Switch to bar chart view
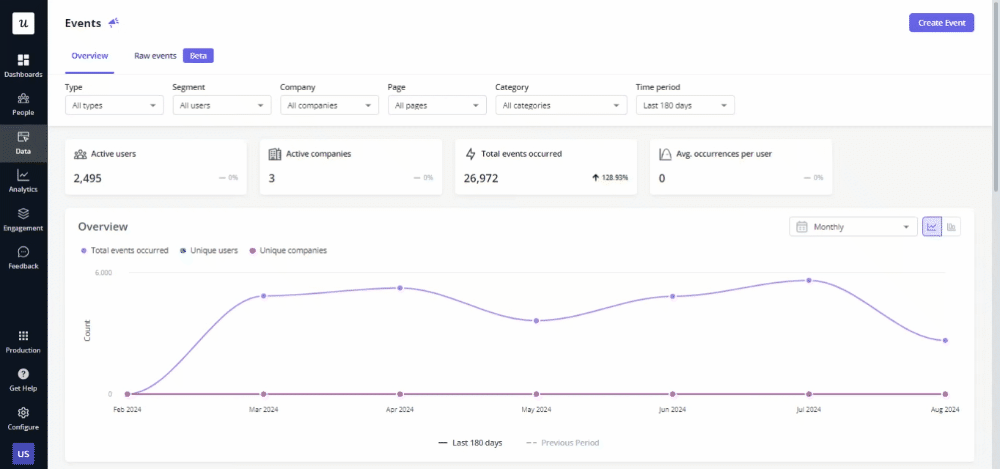 (952, 227)
